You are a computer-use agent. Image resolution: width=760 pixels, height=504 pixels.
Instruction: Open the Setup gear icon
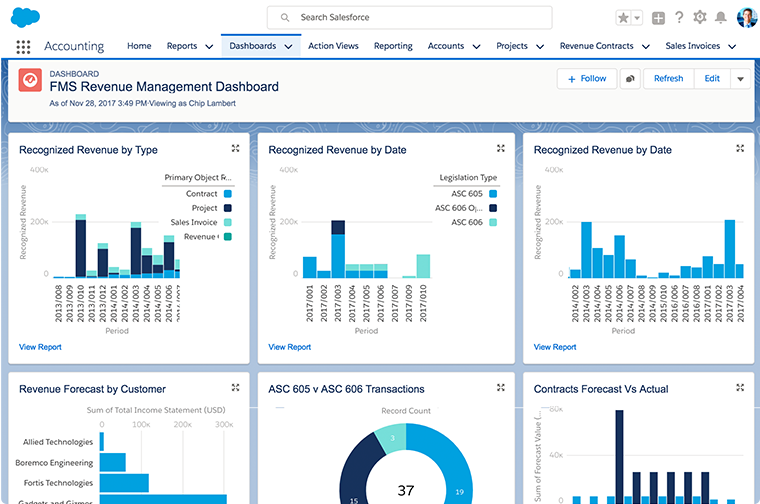699,17
